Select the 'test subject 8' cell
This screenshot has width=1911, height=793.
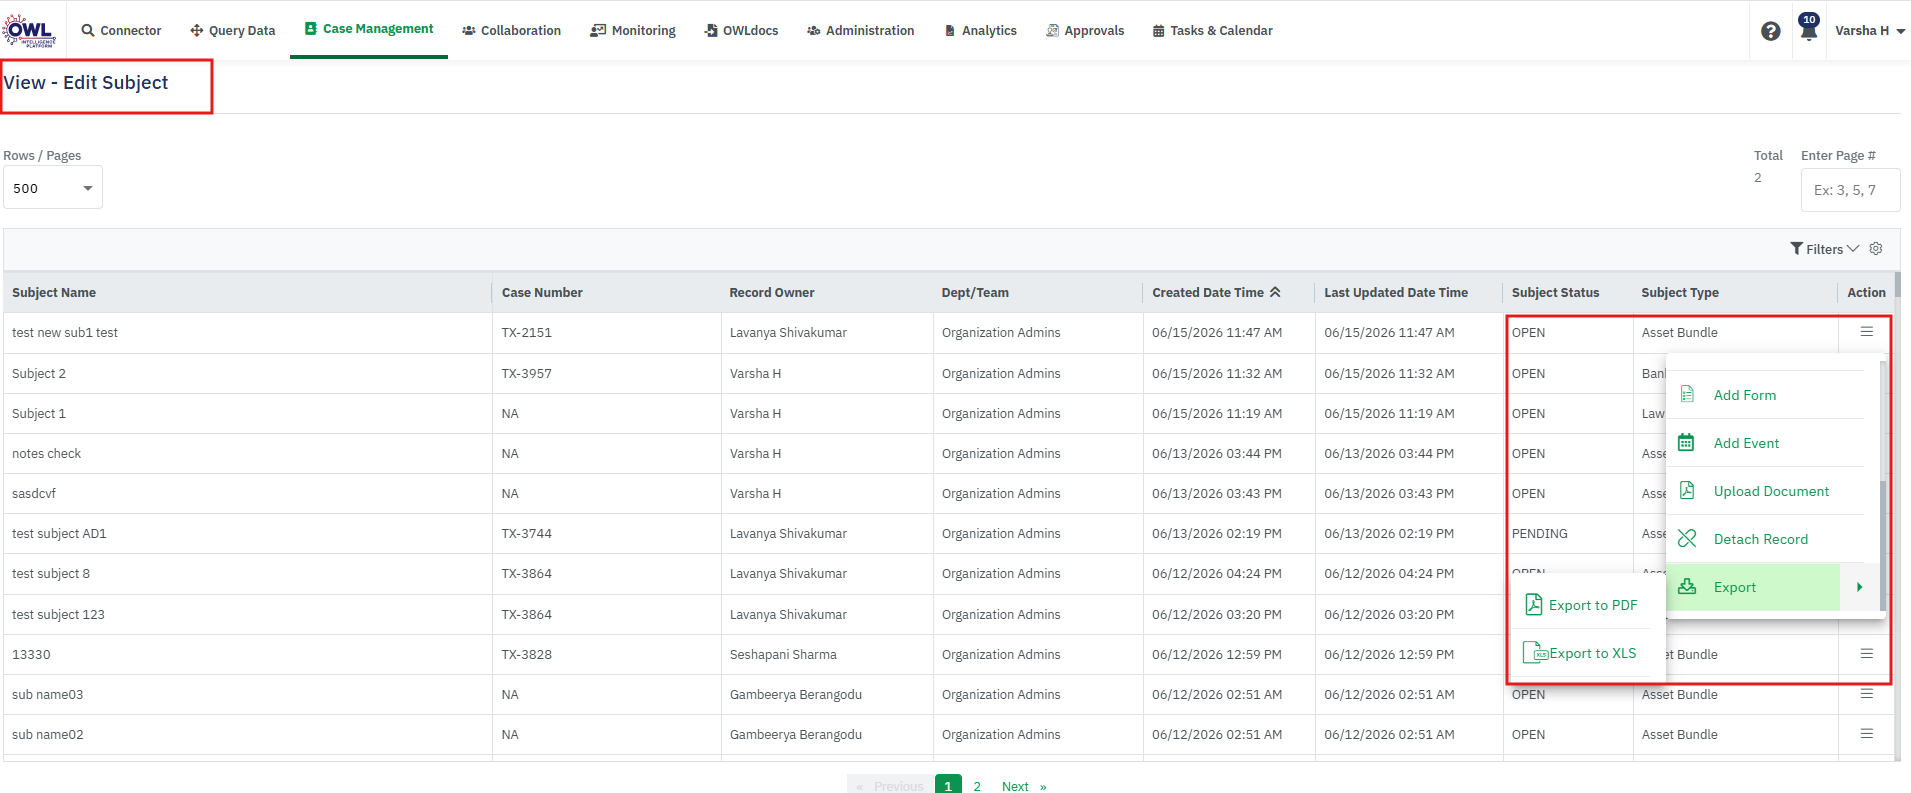pos(51,574)
